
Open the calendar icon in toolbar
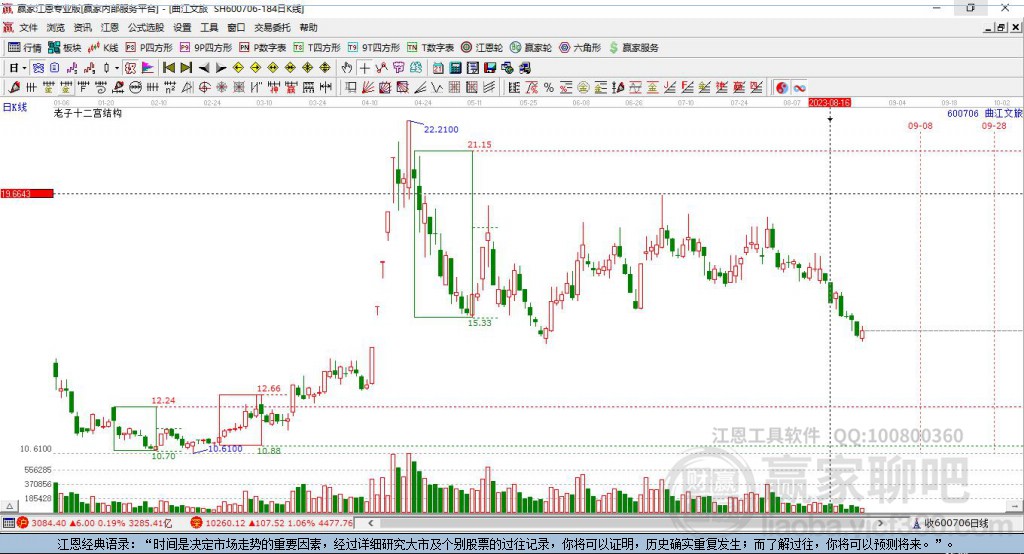[438, 68]
